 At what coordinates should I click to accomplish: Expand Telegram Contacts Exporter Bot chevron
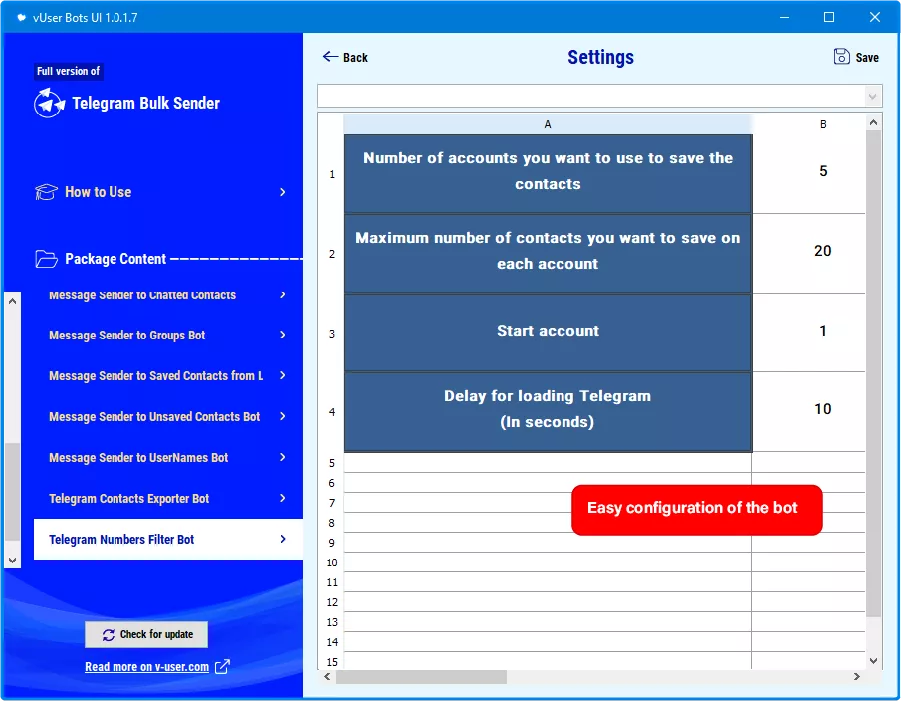(x=283, y=498)
